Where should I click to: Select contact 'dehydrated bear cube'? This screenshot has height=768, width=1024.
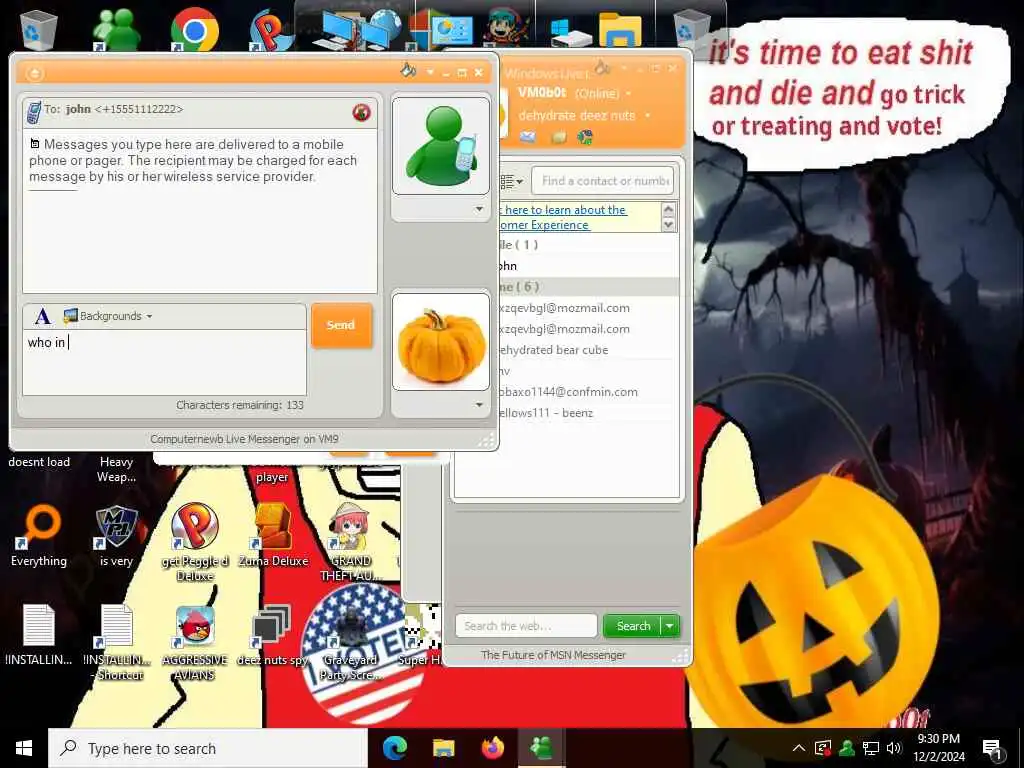(554, 350)
